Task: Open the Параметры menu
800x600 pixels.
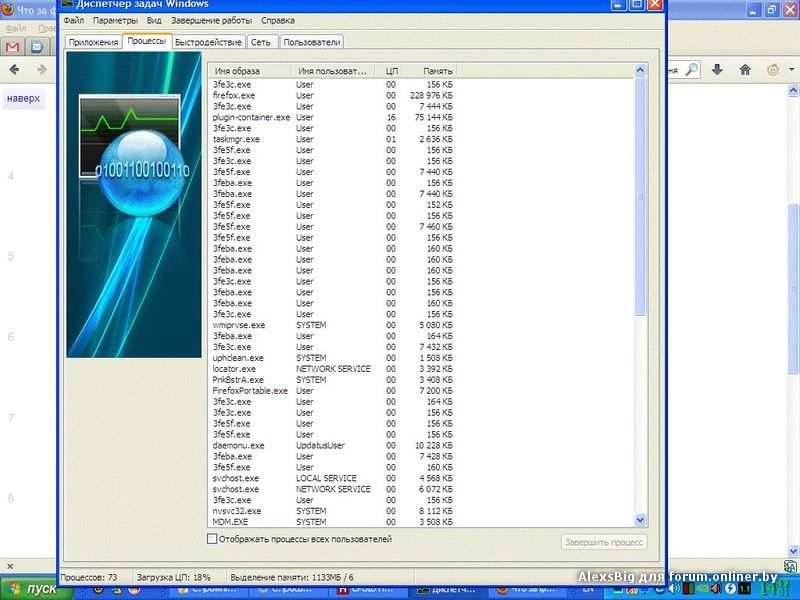Action: point(115,20)
